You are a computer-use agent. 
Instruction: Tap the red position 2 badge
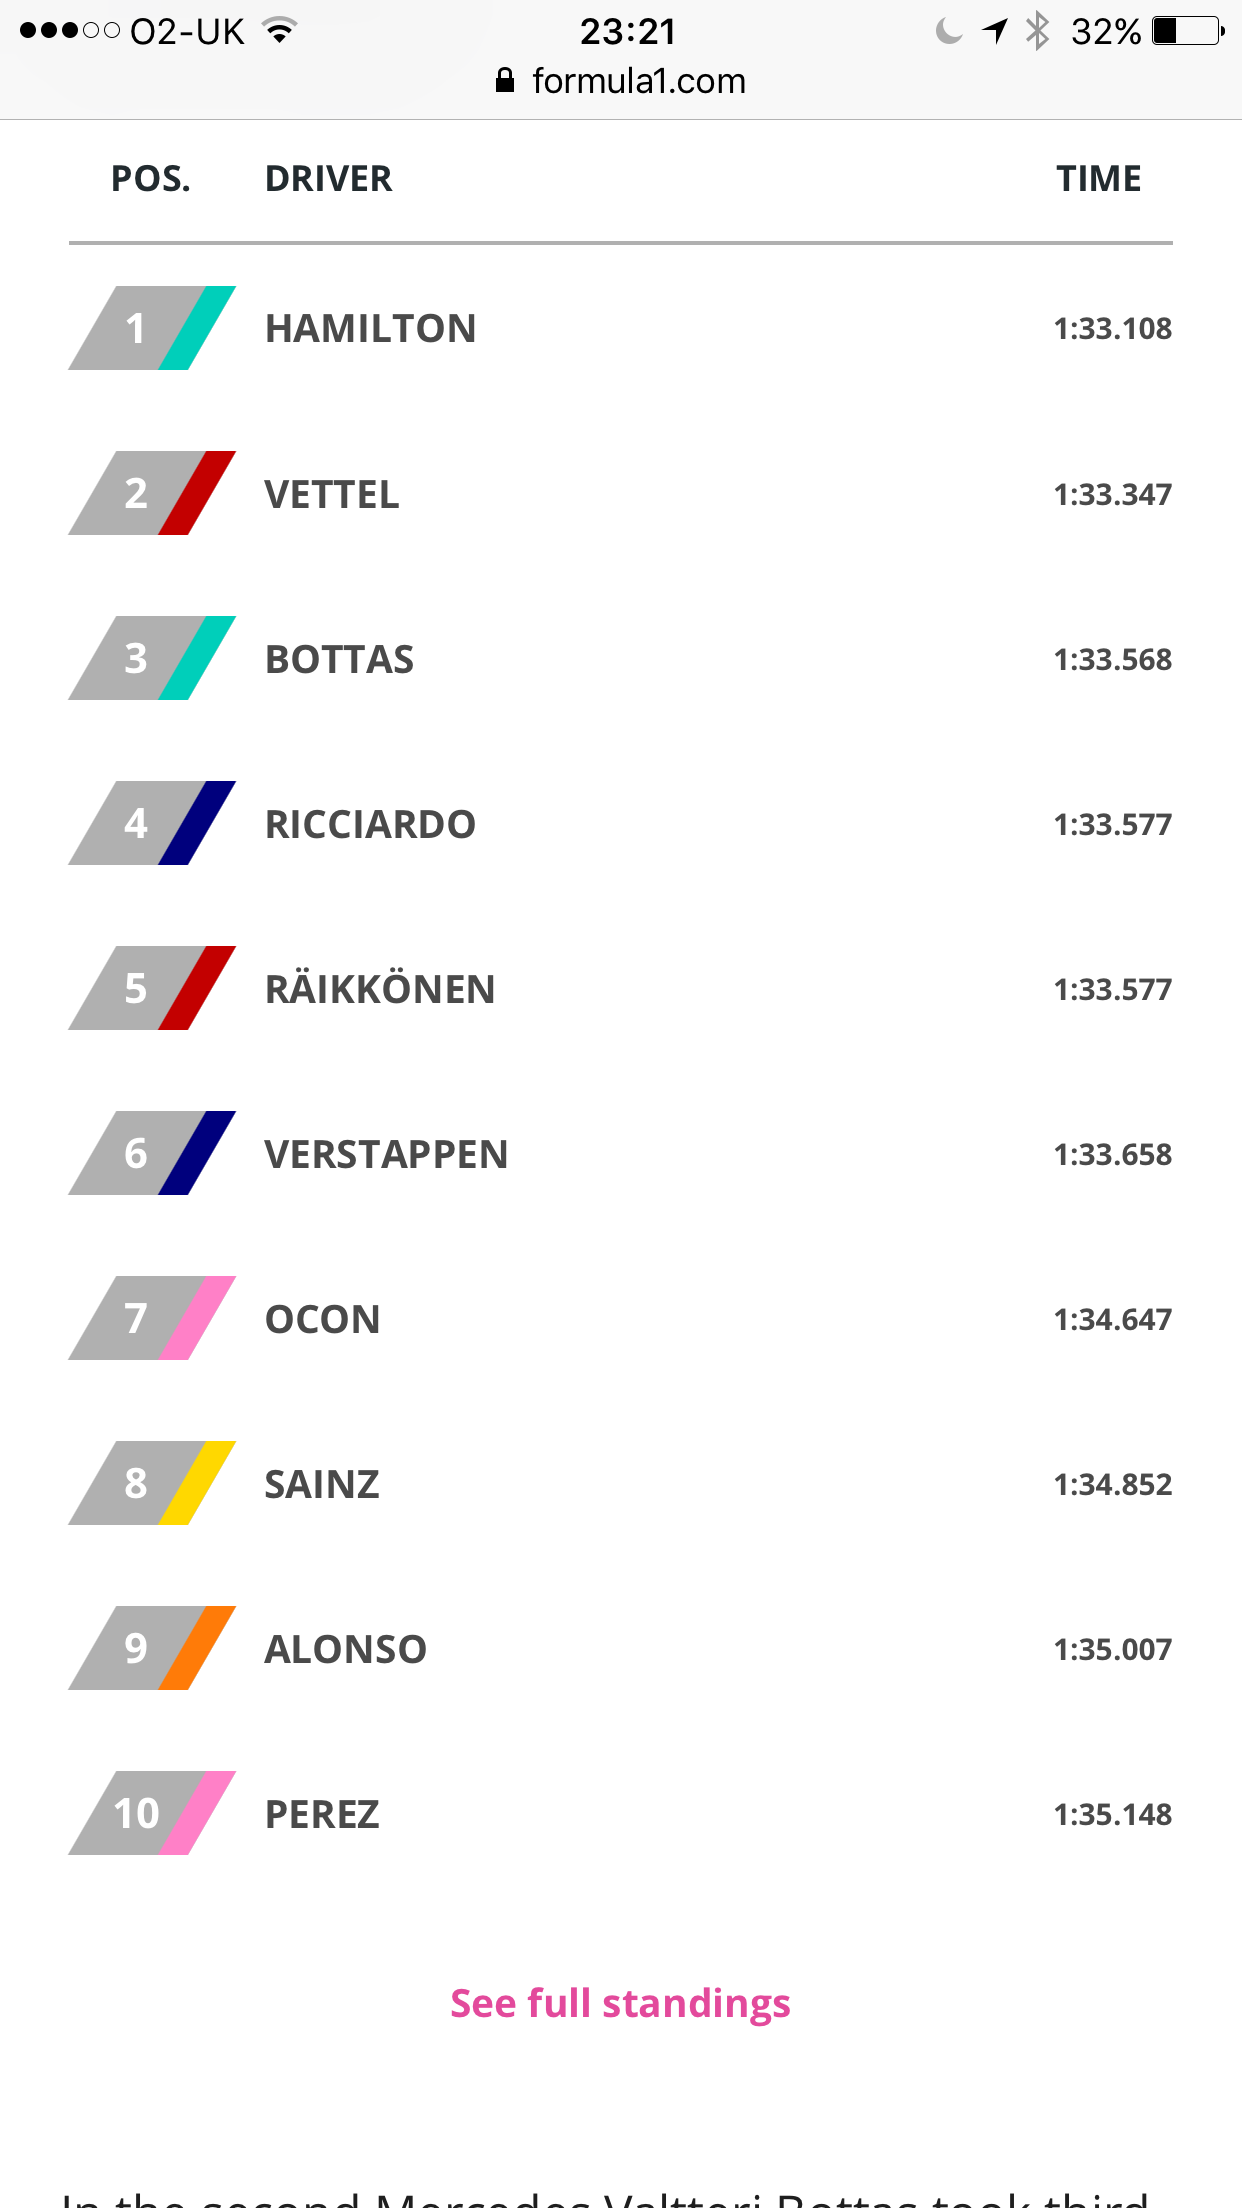point(152,493)
